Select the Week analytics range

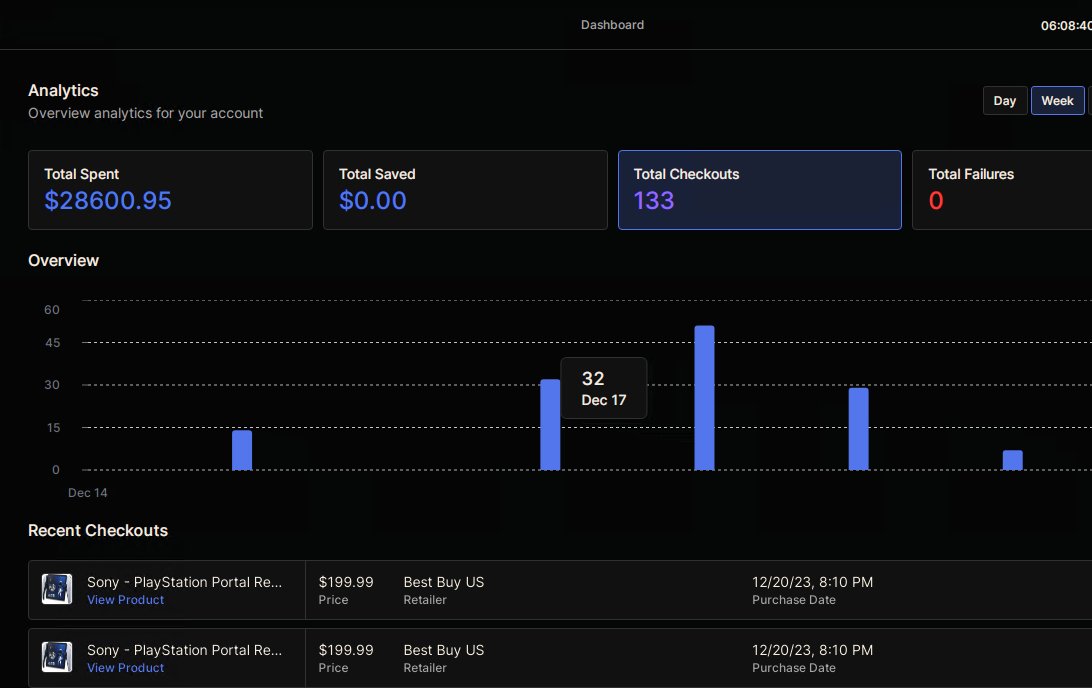coord(1057,101)
